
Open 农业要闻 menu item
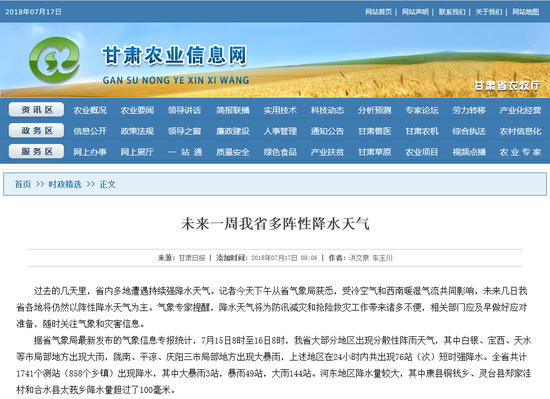[137, 110]
